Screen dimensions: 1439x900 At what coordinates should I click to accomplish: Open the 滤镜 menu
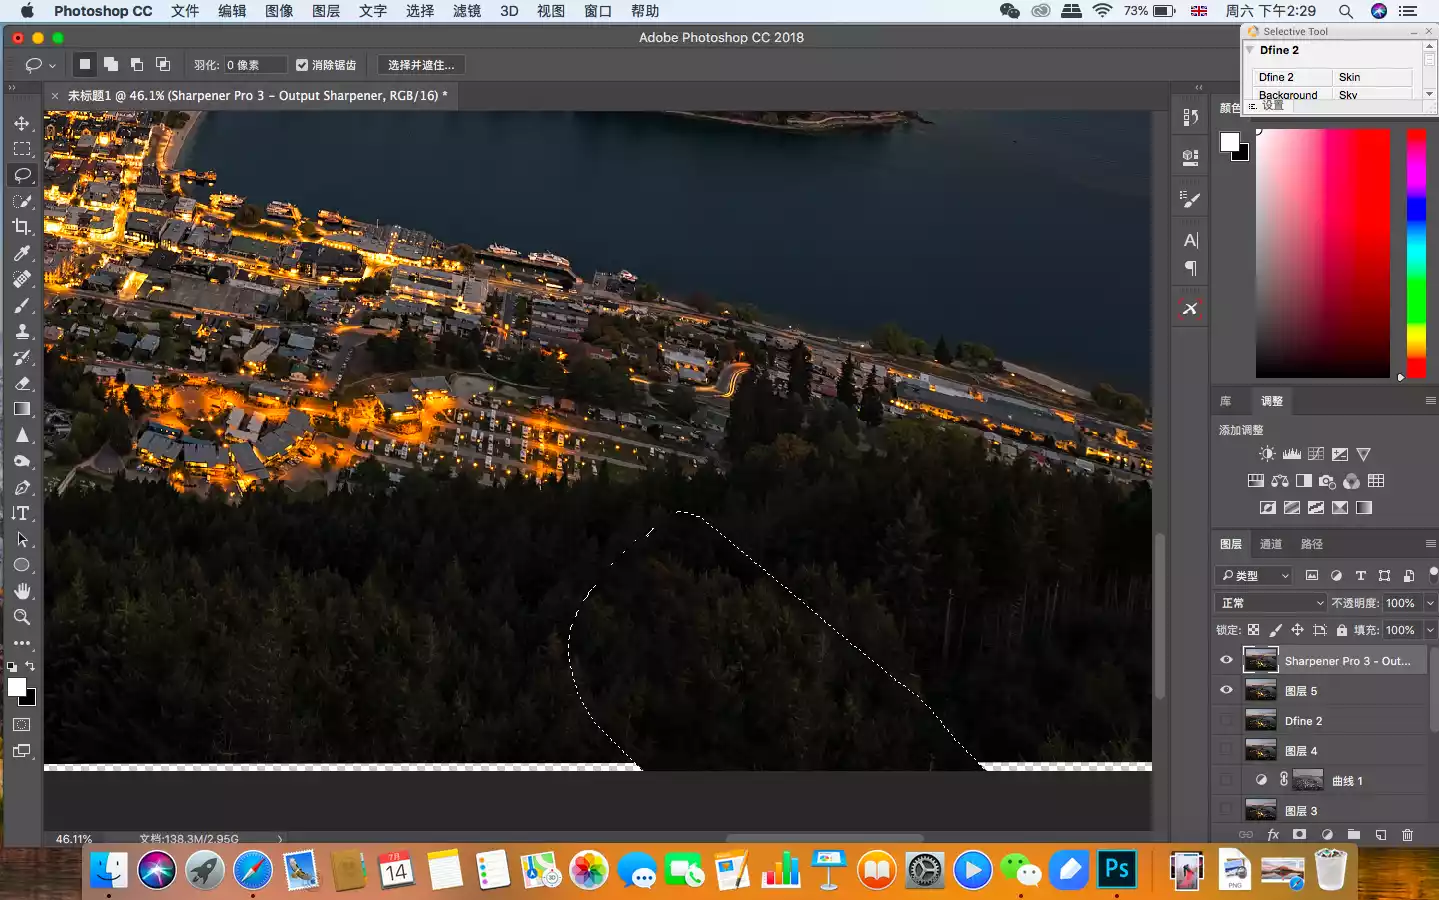[x=467, y=11]
